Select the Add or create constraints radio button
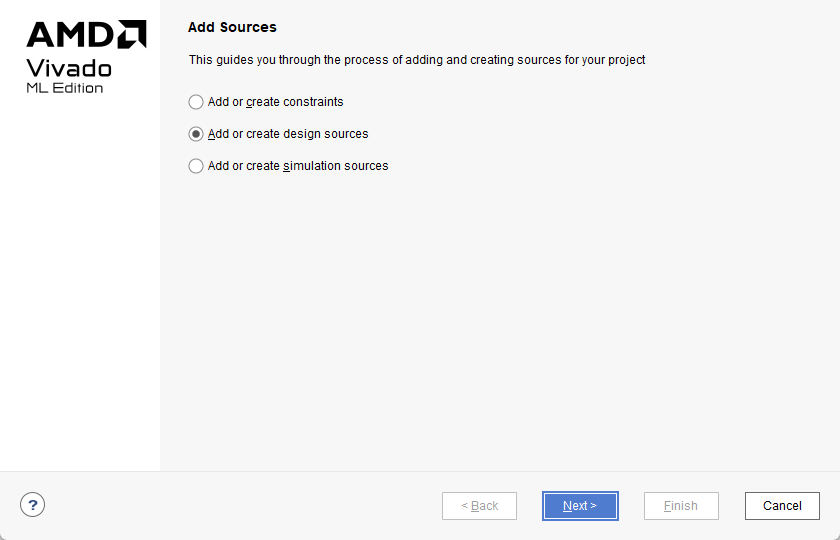Image resolution: width=840 pixels, height=540 pixels. pyautogui.click(x=196, y=102)
